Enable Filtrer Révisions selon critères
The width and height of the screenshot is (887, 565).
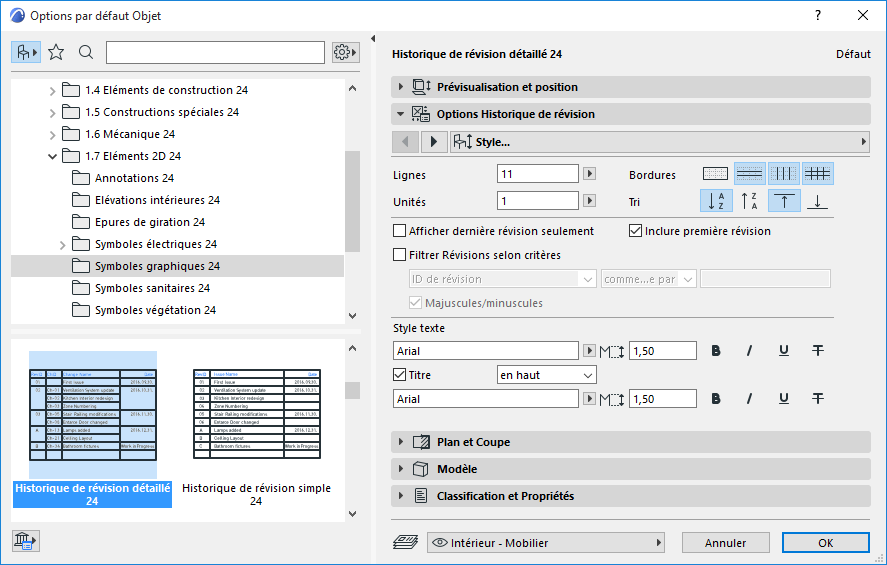(399, 255)
